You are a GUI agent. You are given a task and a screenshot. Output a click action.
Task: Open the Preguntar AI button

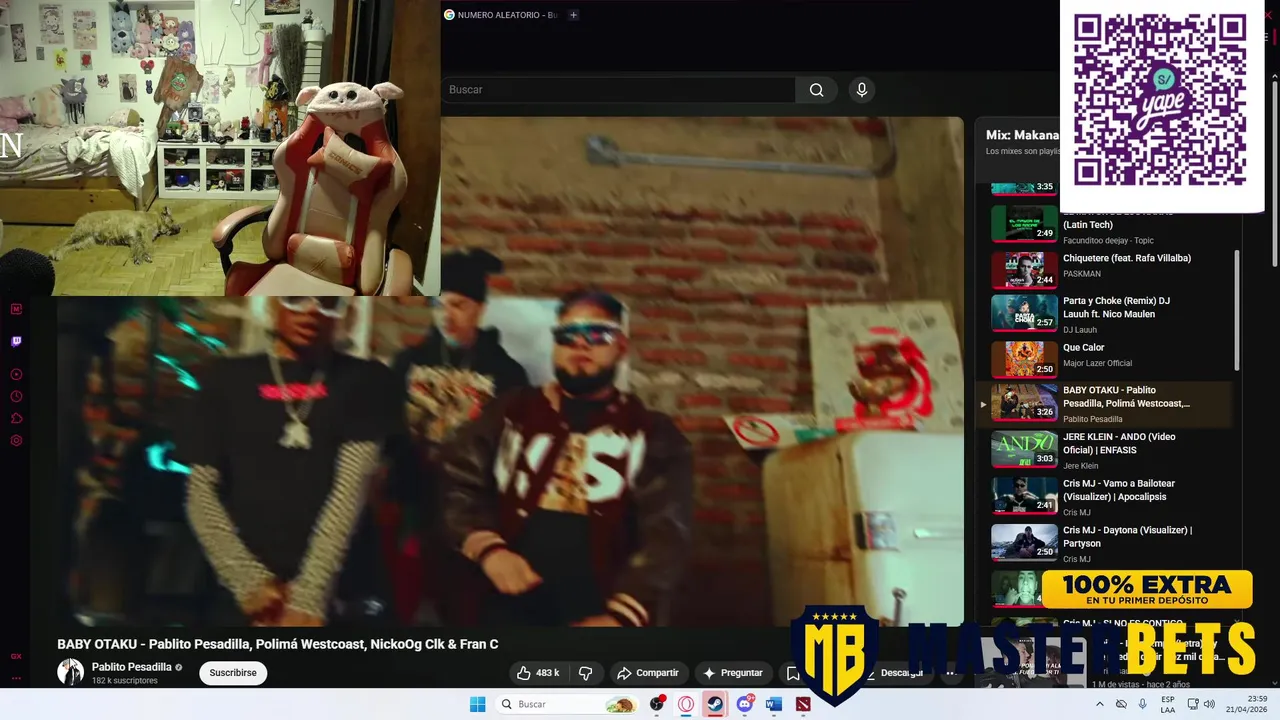tap(732, 673)
